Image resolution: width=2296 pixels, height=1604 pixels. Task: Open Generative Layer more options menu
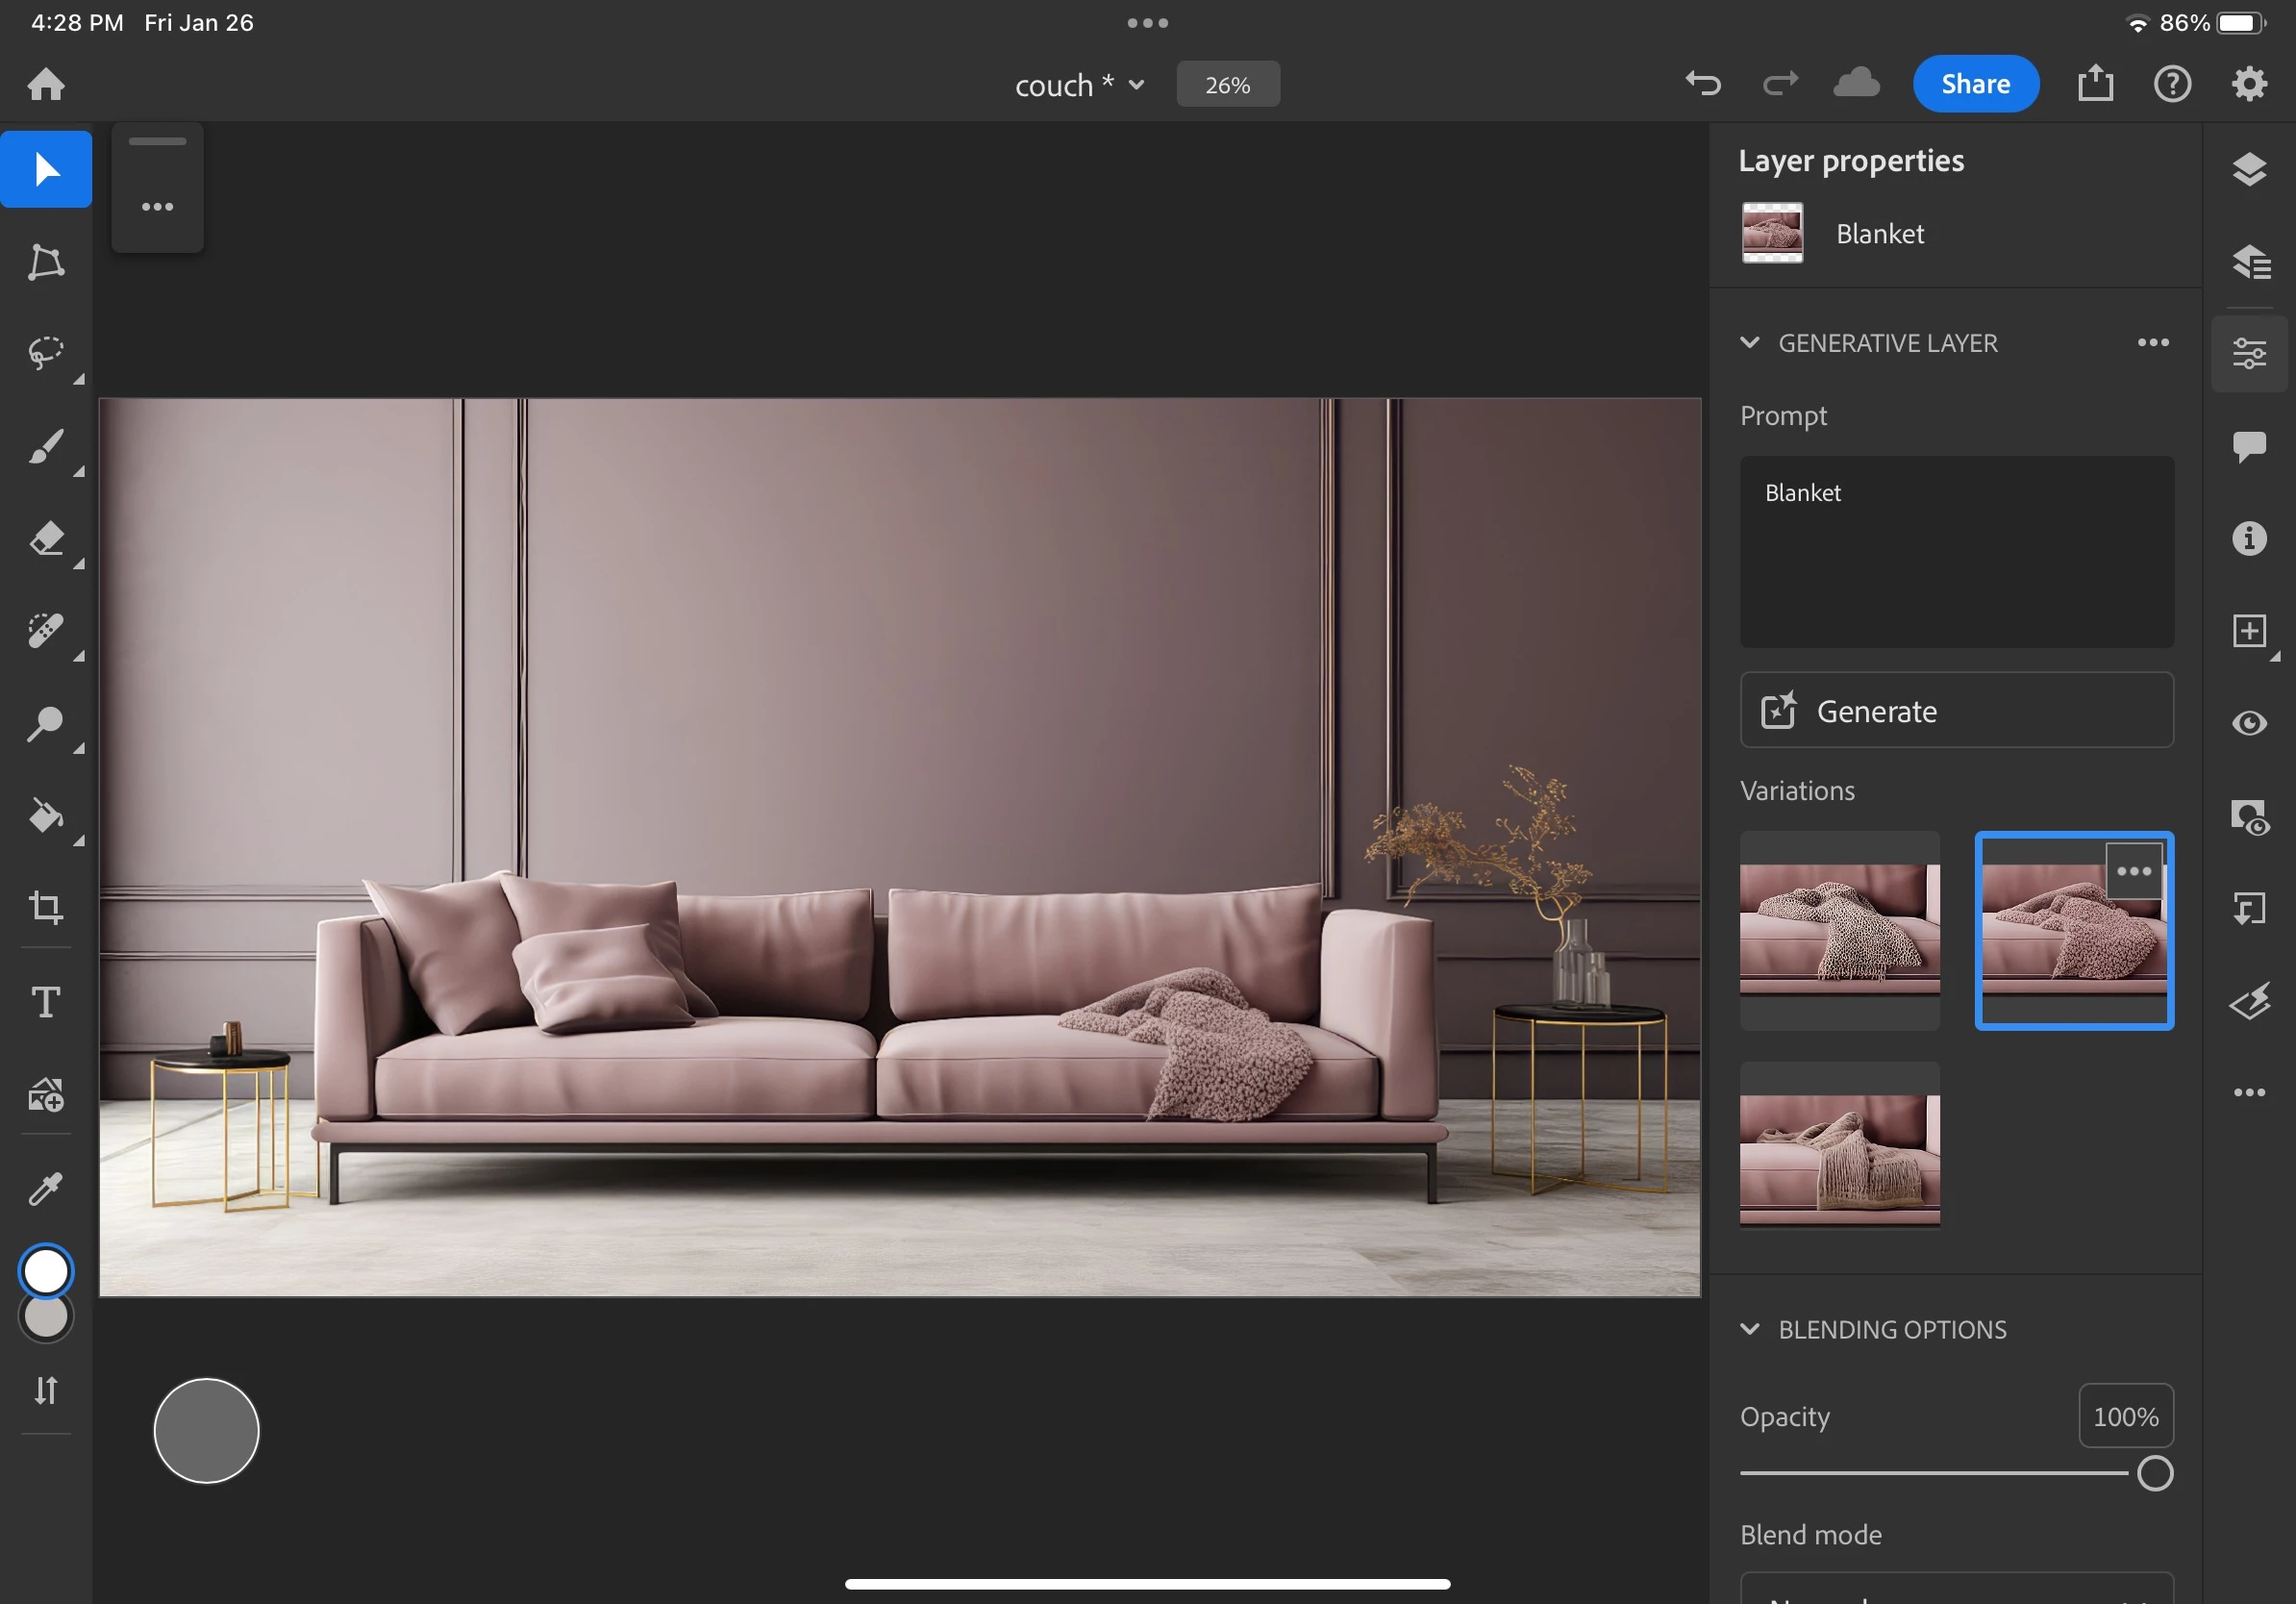tap(2152, 343)
